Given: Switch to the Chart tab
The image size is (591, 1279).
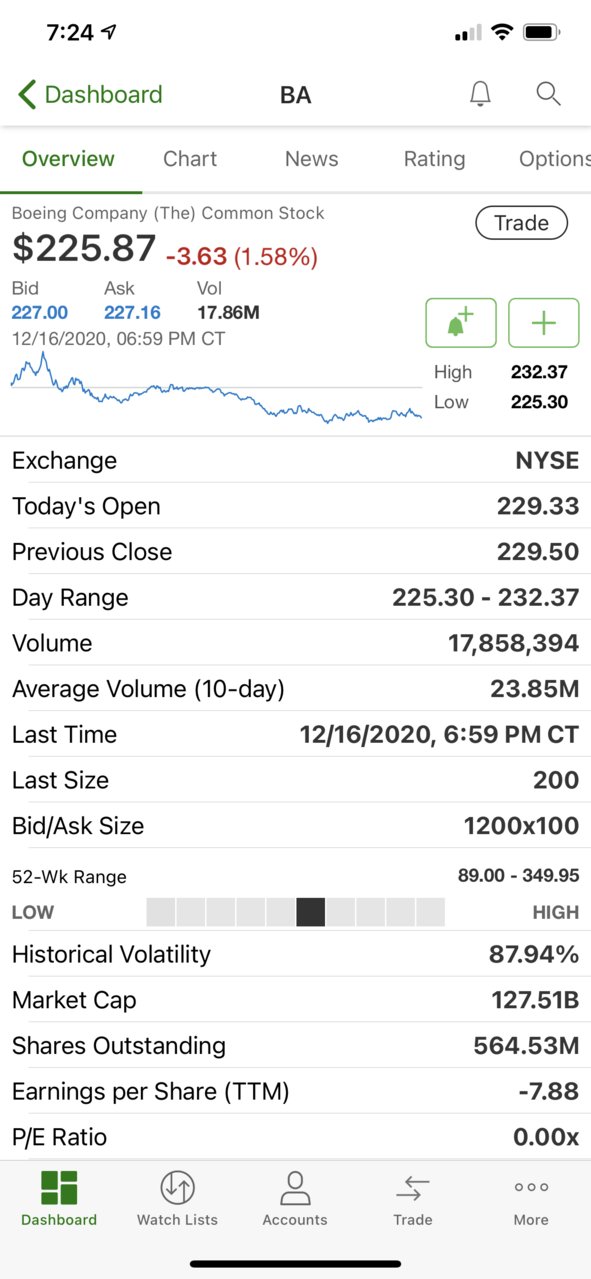Looking at the screenshot, I should click(x=190, y=159).
